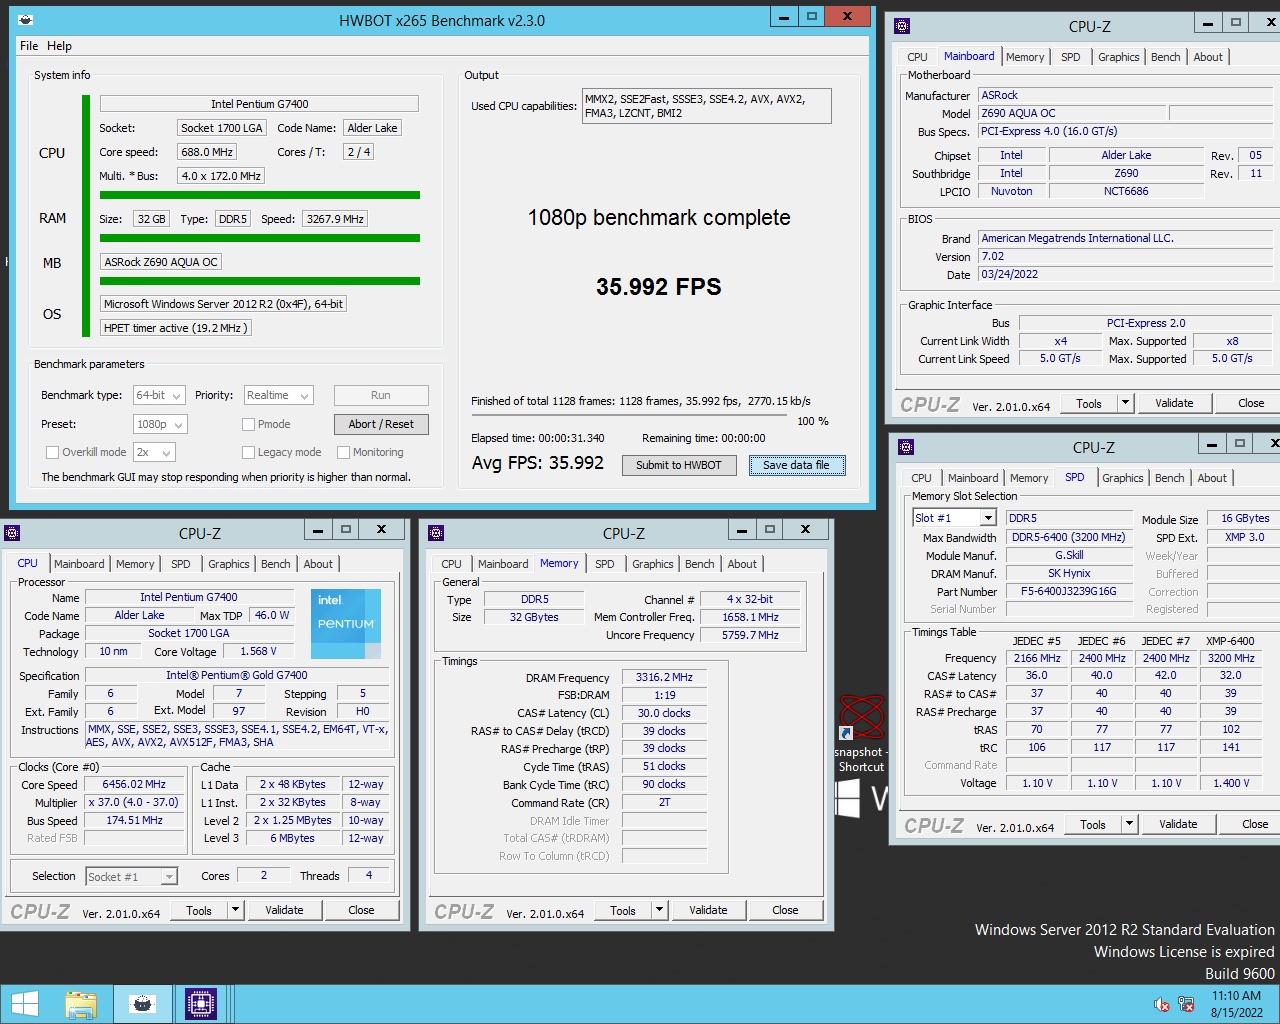Click the Module Size 16 GBytes value

coord(1244,518)
